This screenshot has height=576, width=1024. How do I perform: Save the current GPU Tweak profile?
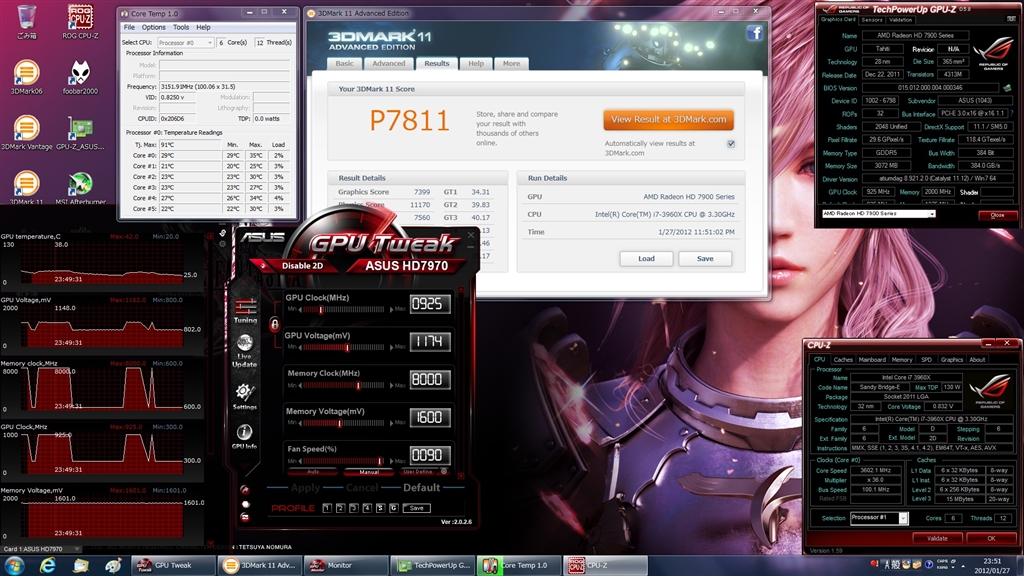click(417, 507)
